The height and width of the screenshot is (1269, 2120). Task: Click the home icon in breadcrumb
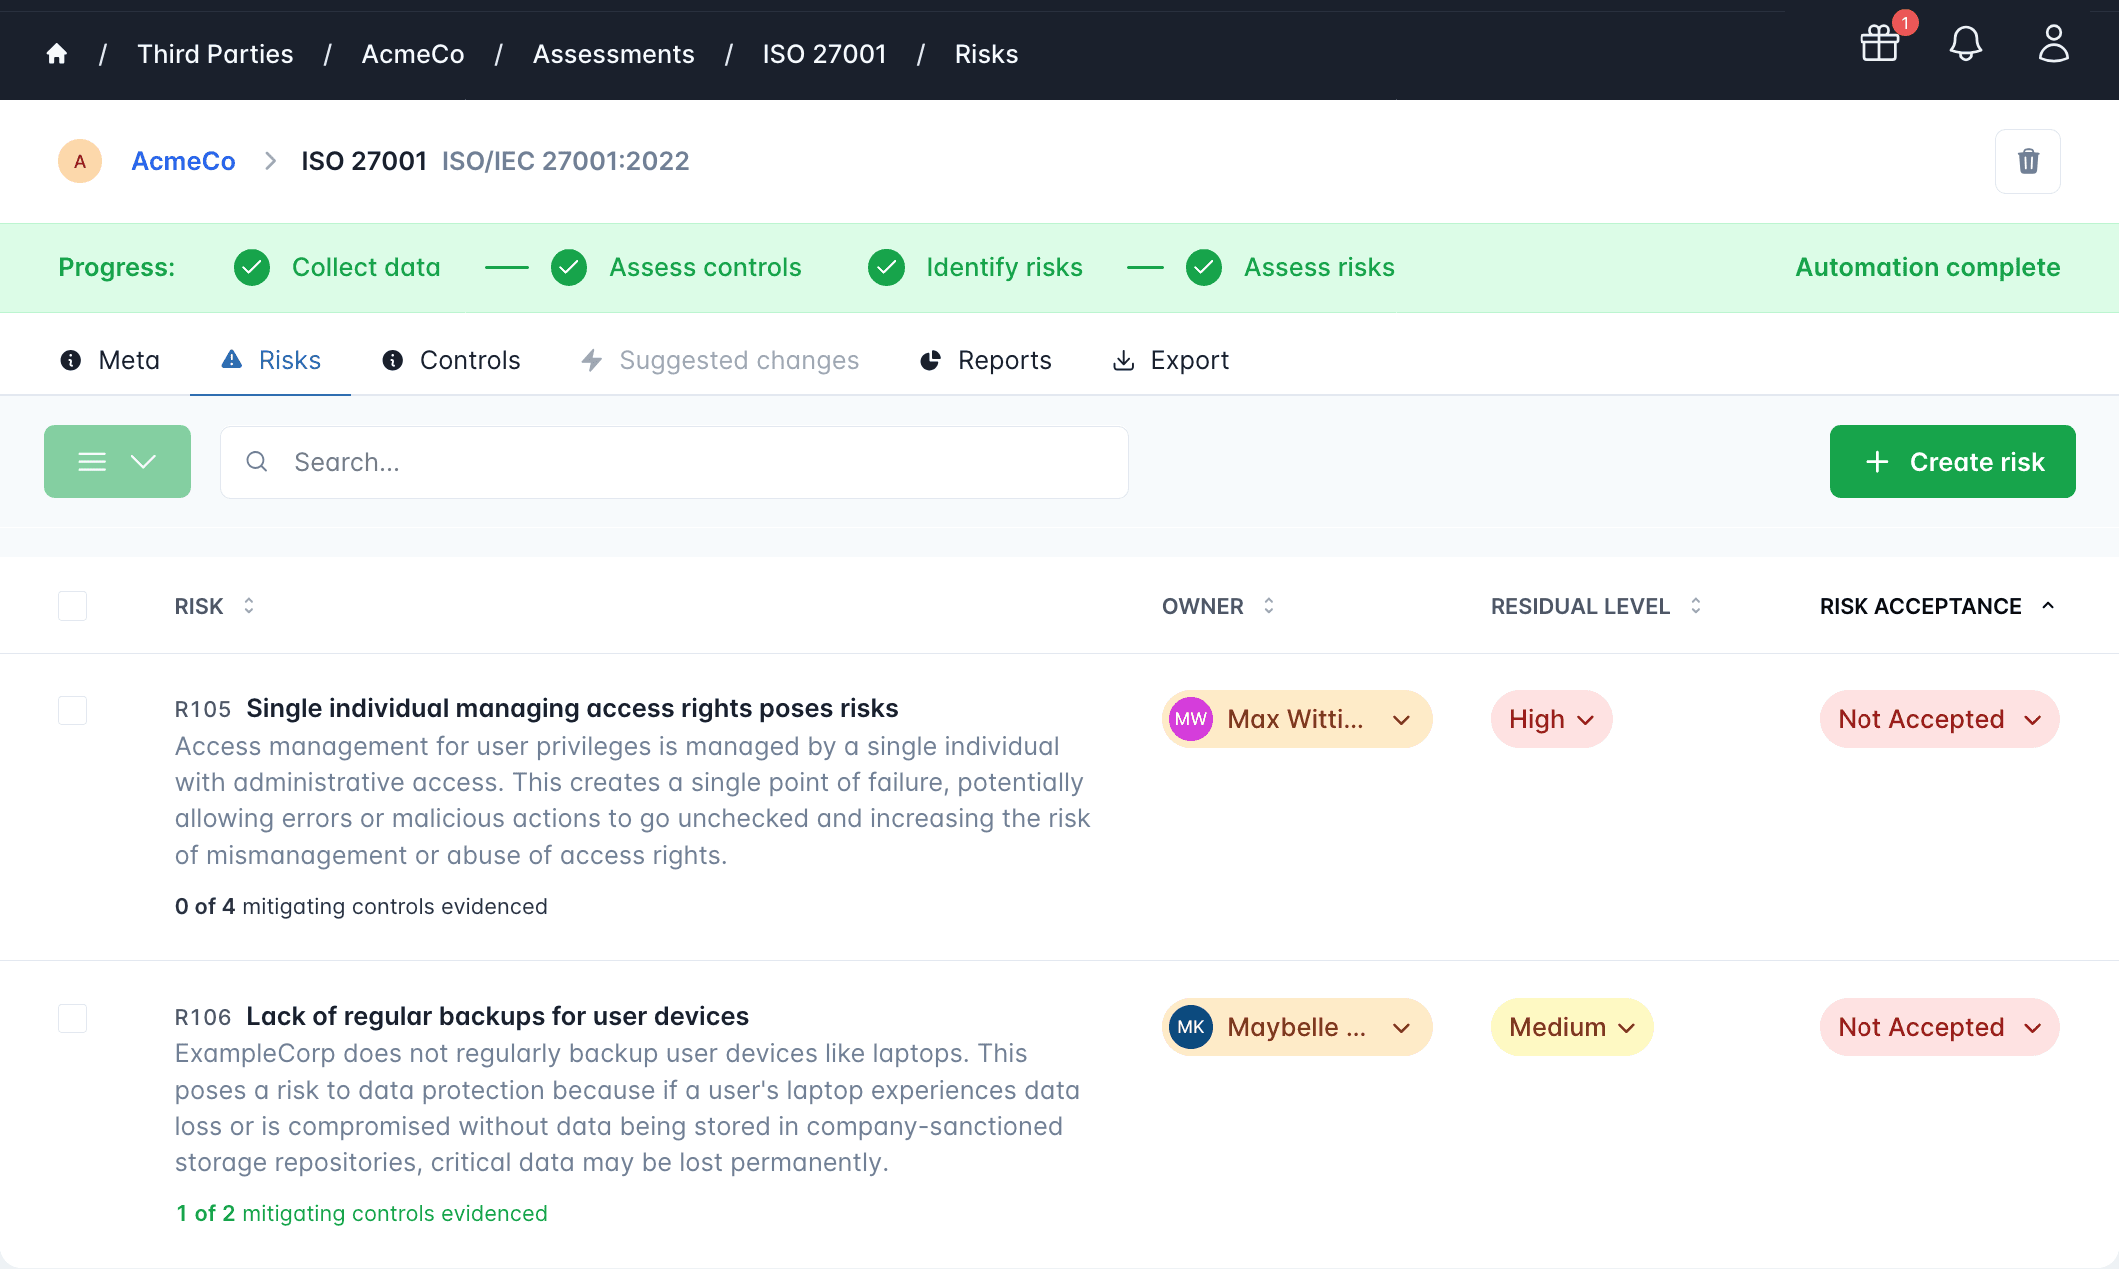coord(57,54)
